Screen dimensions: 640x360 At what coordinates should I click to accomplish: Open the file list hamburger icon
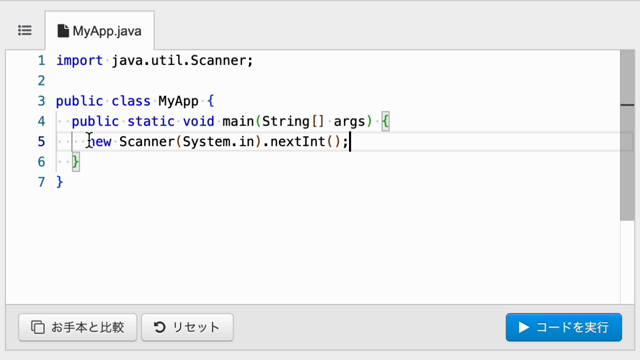pos(25,31)
